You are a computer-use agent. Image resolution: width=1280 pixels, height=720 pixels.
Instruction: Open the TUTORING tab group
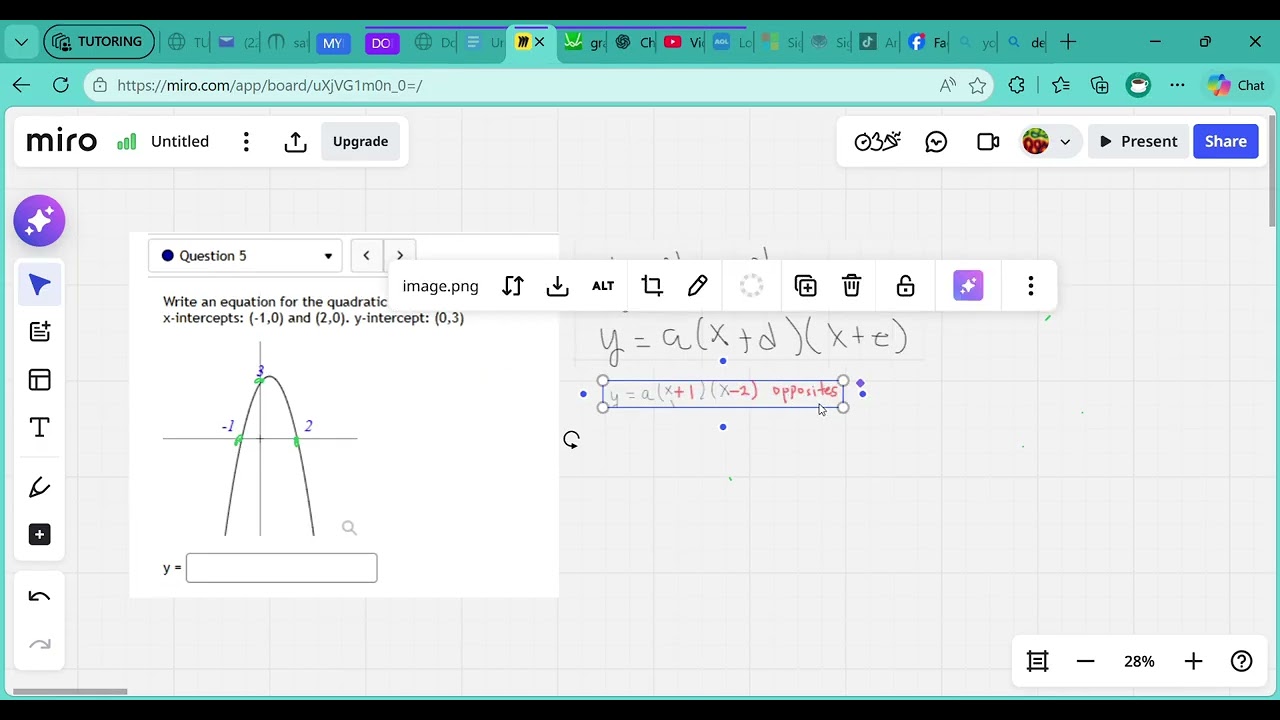click(x=99, y=42)
